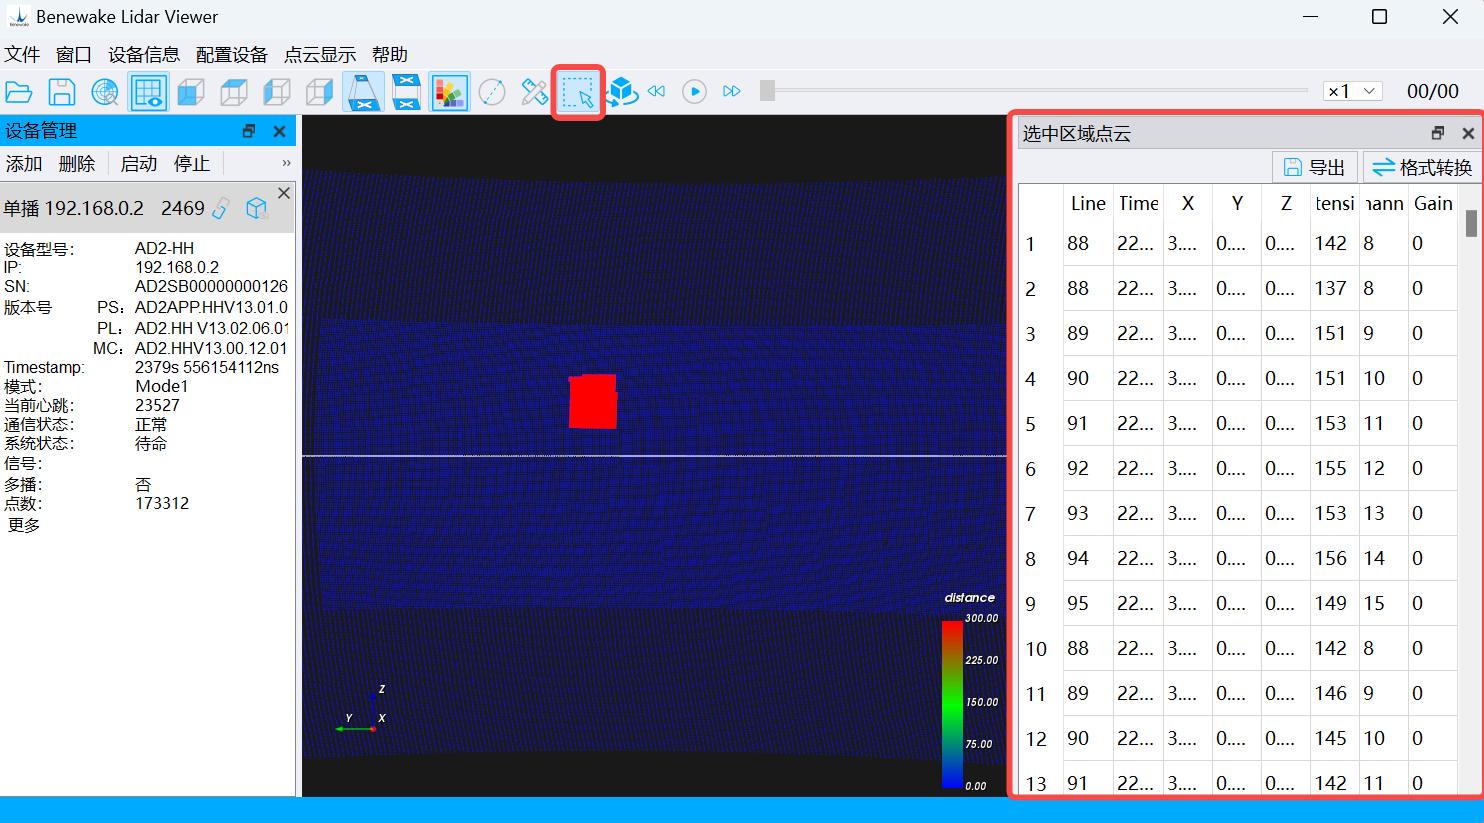Open the ×1 playback speed dropdown
This screenshot has height=823, width=1484.
[1352, 91]
